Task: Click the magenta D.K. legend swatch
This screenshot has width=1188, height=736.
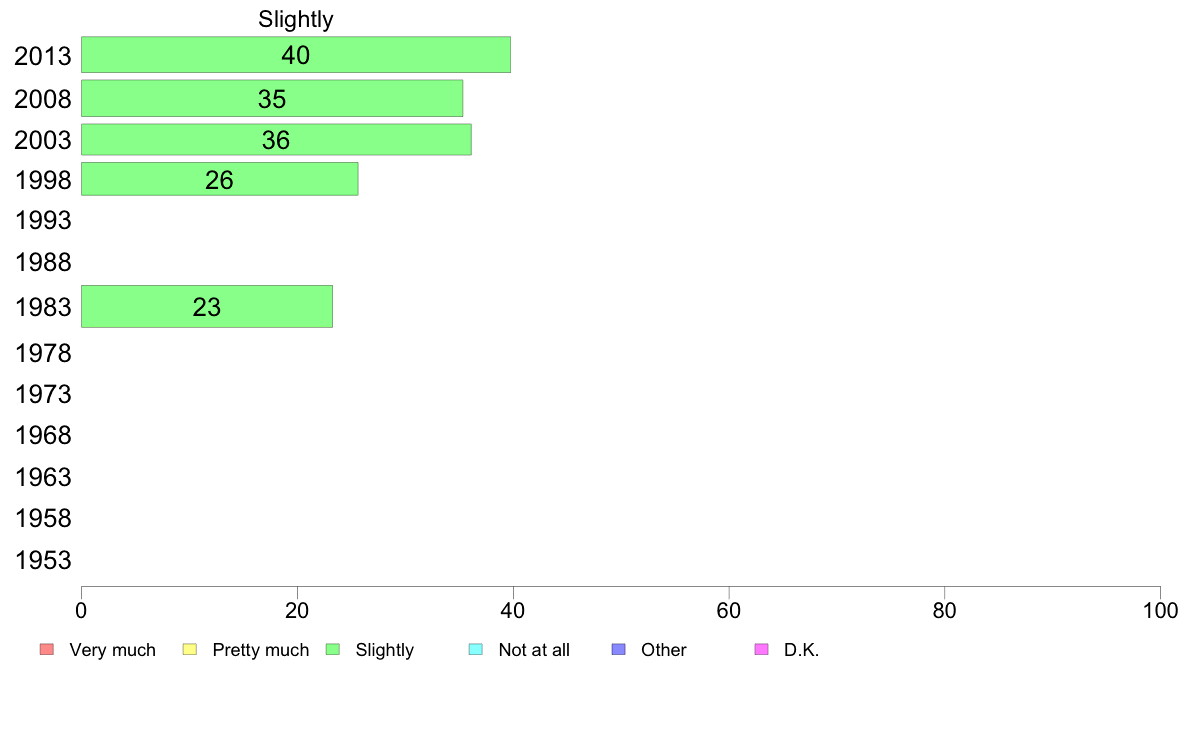Action: 761,650
